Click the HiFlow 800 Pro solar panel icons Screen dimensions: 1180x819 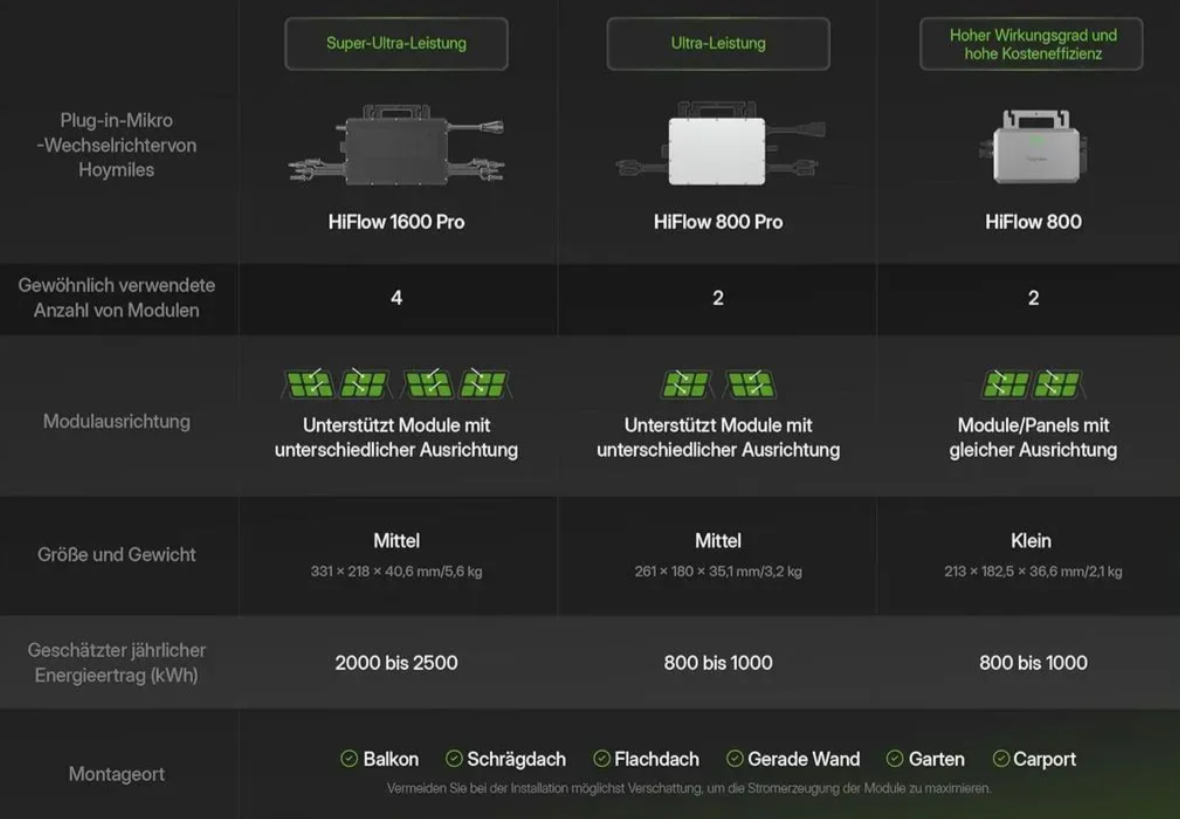pyautogui.click(x=718, y=383)
